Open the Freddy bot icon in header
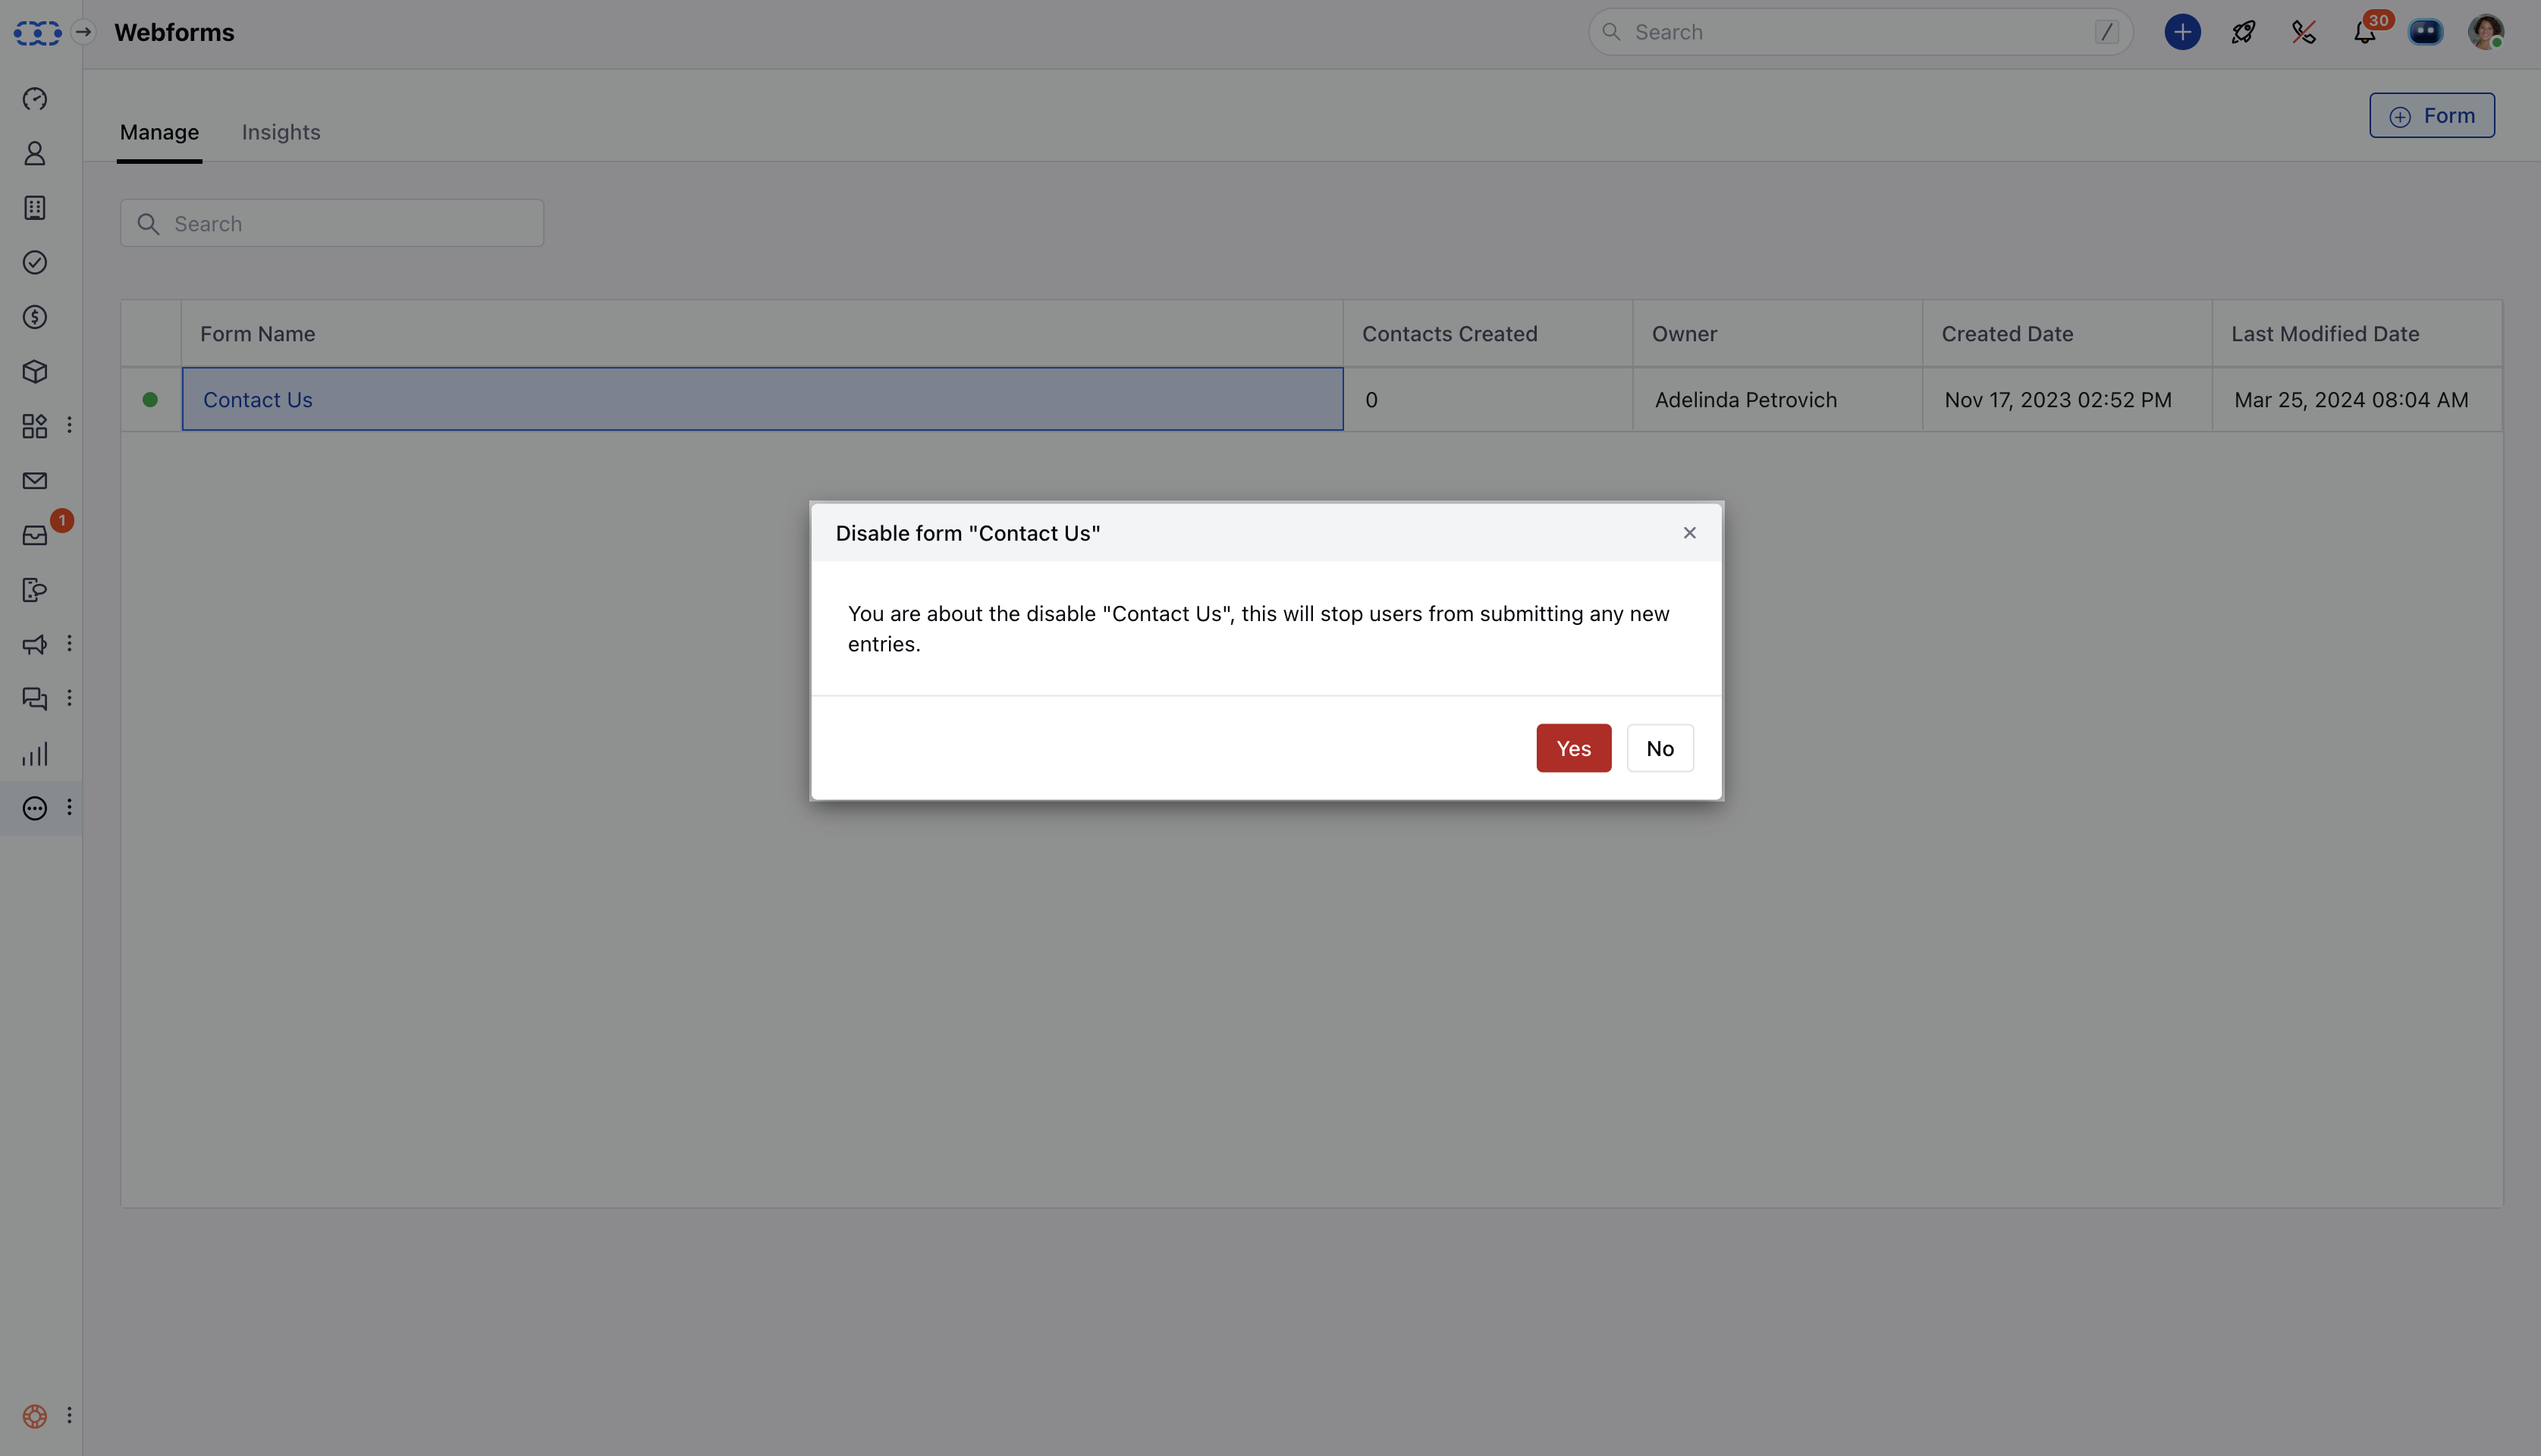The width and height of the screenshot is (2541, 1456). pyautogui.click(x=2425, y=32)
